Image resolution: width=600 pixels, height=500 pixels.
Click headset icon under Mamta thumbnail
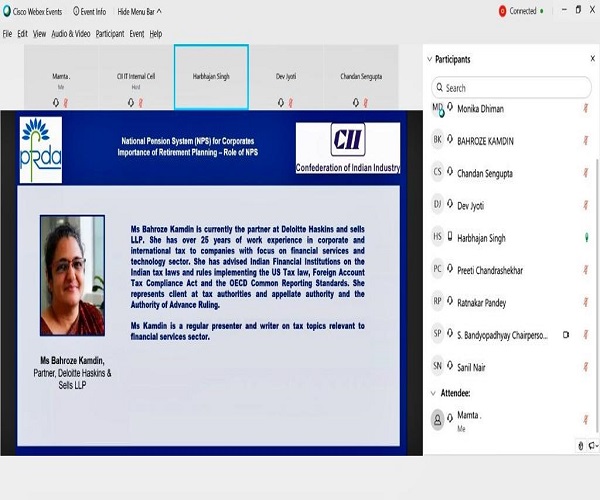click(56, 103)
